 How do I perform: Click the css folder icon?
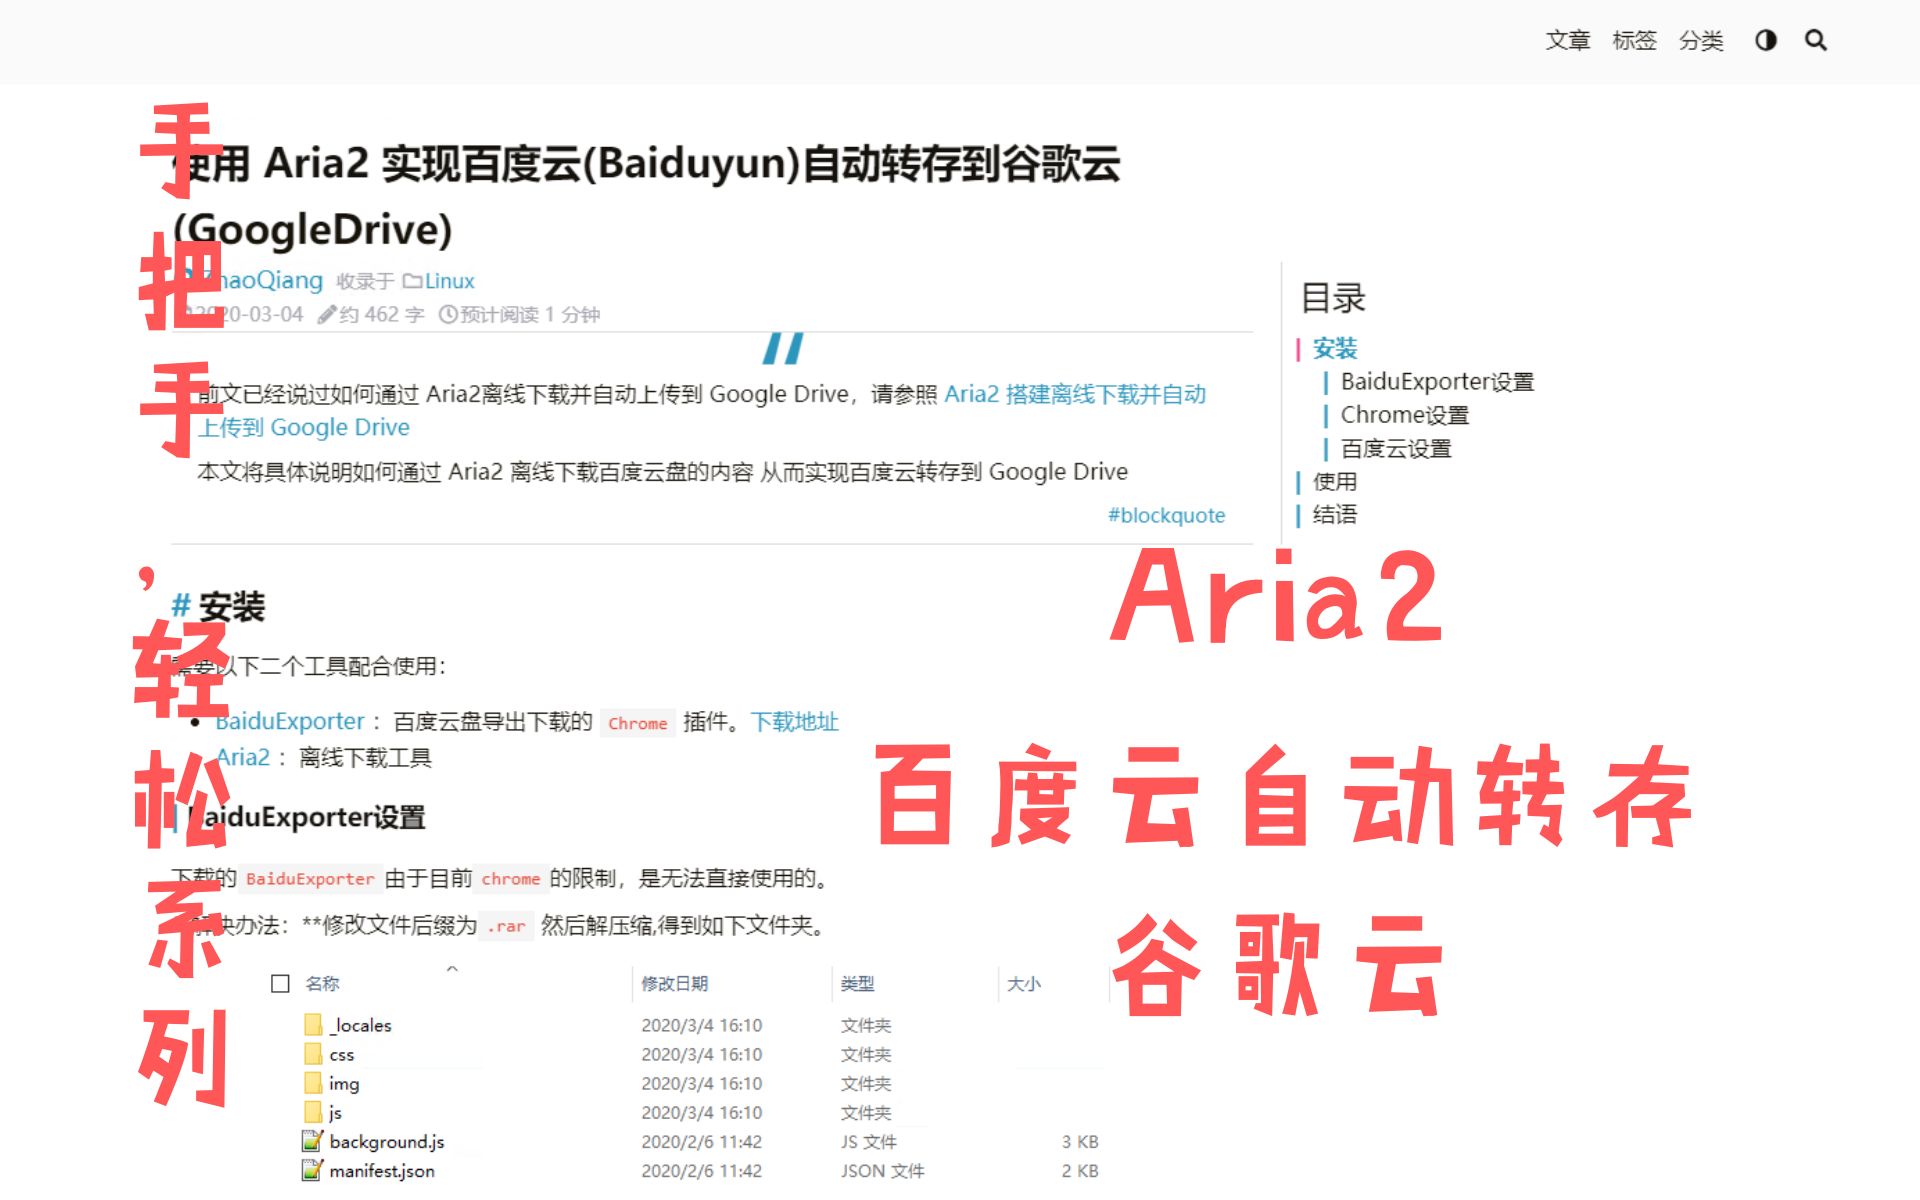(x=313, y=1053)
